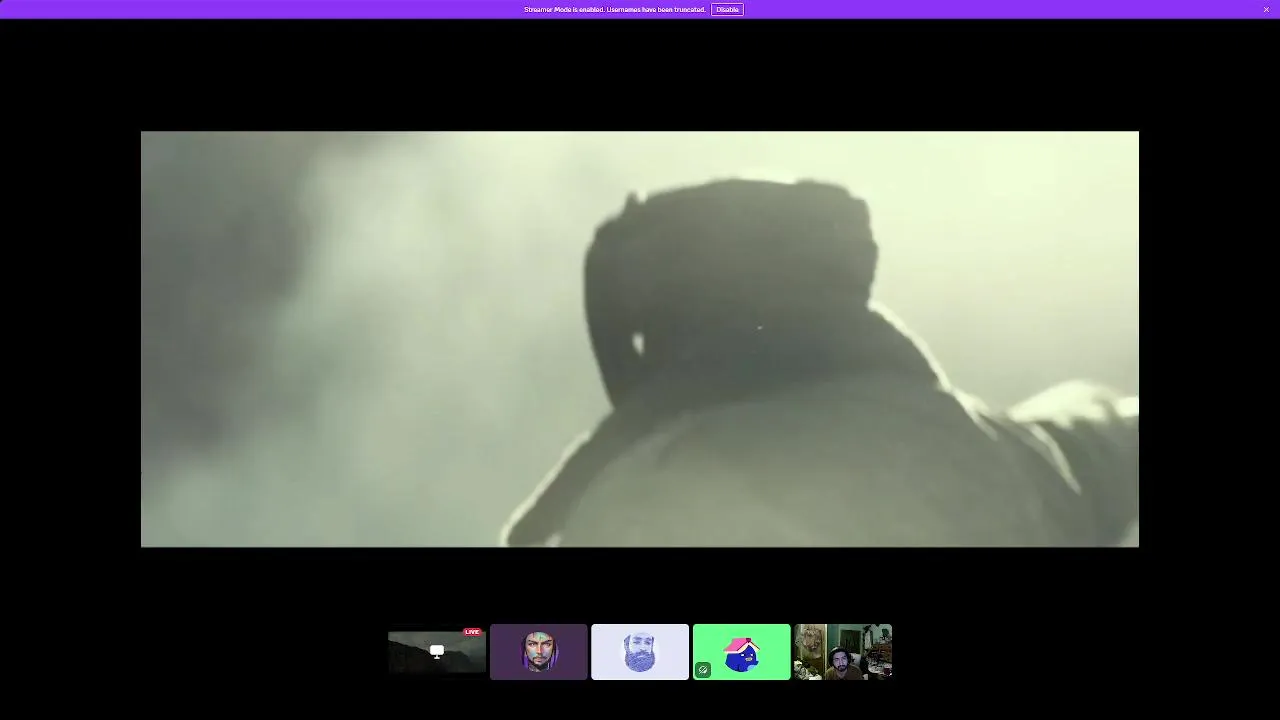
Task: Select the lavender tile with bearded sketch avatar
Action: coord(640,652)
